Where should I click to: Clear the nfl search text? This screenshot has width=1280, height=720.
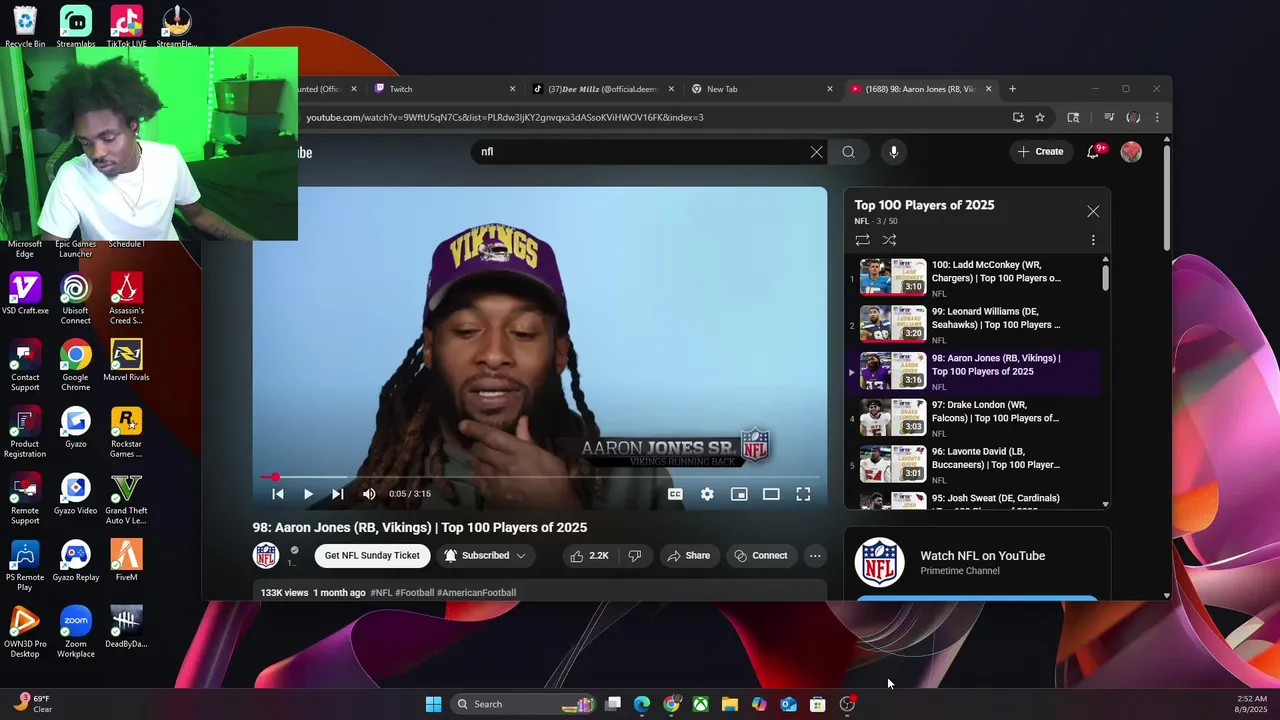817,152
